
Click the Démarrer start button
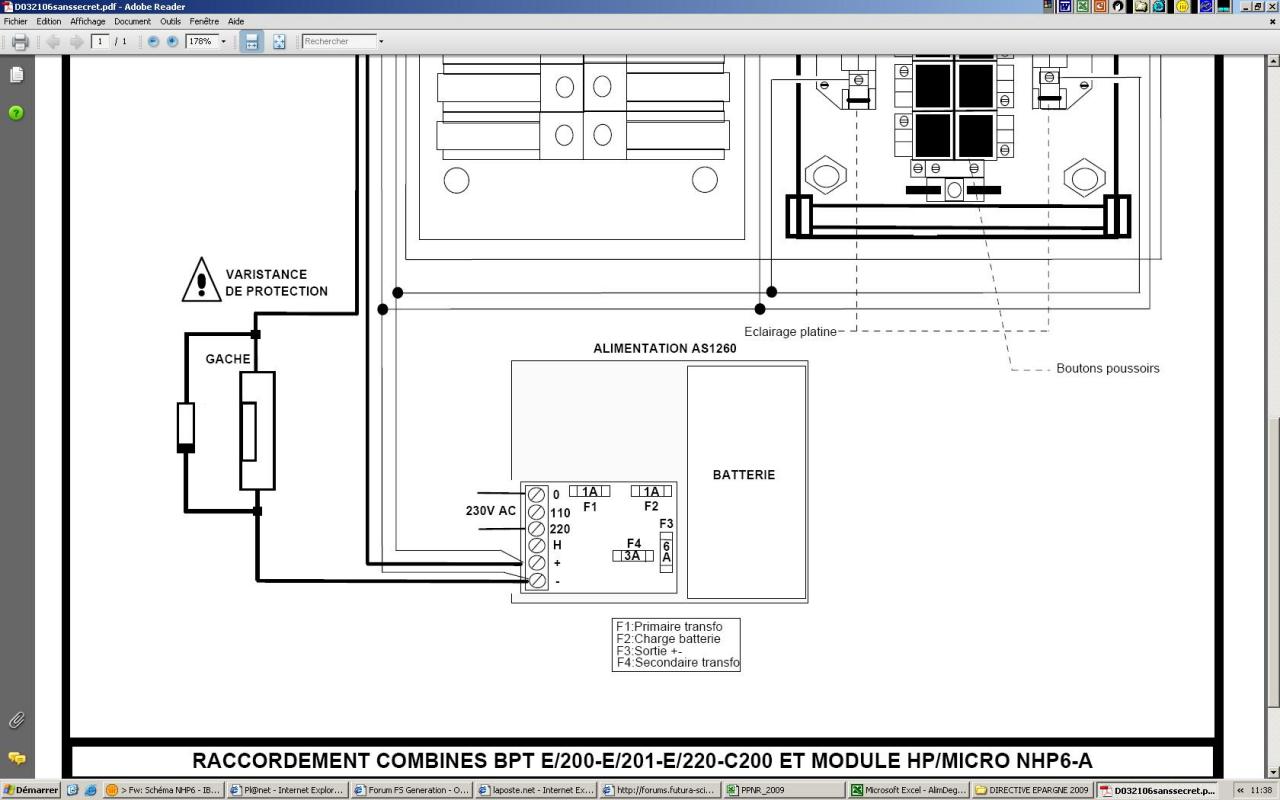click(x=30, y=790)
